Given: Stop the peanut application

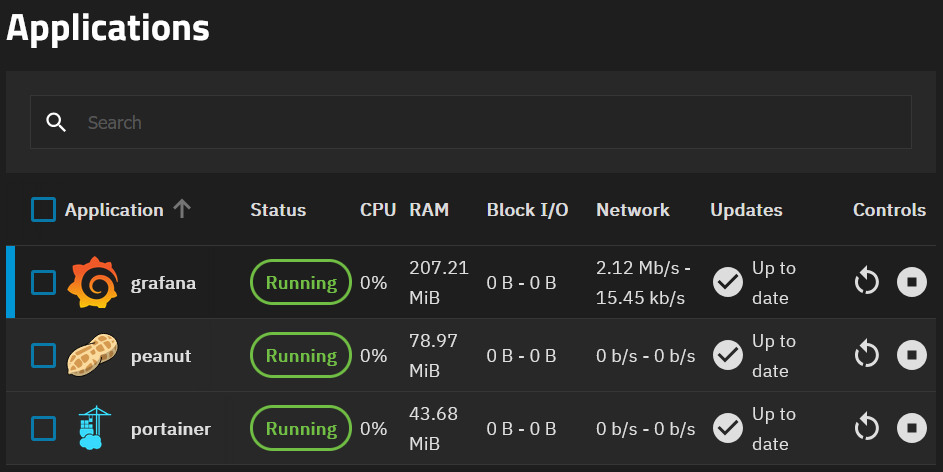Looking at the screenshot, I should [912, 355].
